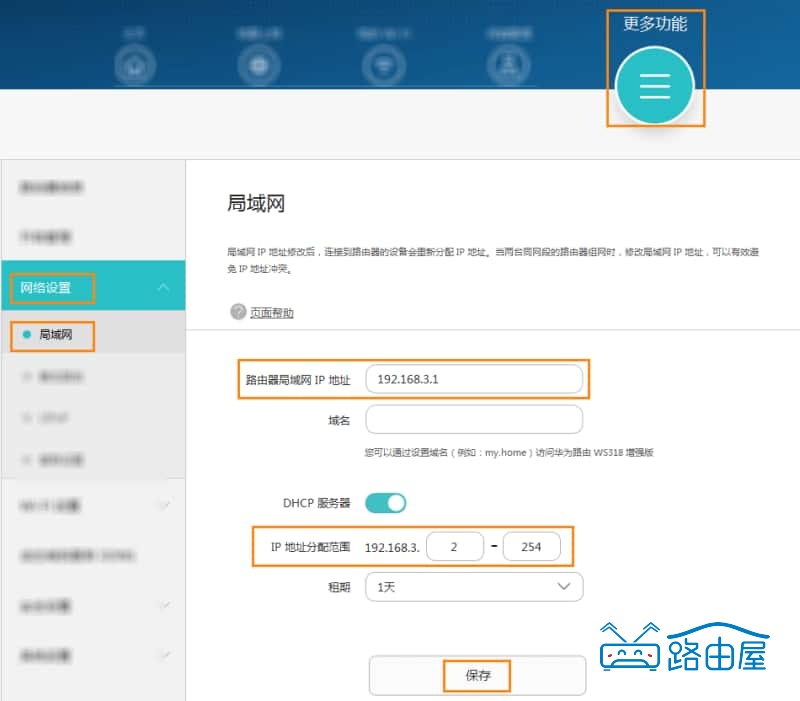Click the router LAN IP address field

click(474, 379)
